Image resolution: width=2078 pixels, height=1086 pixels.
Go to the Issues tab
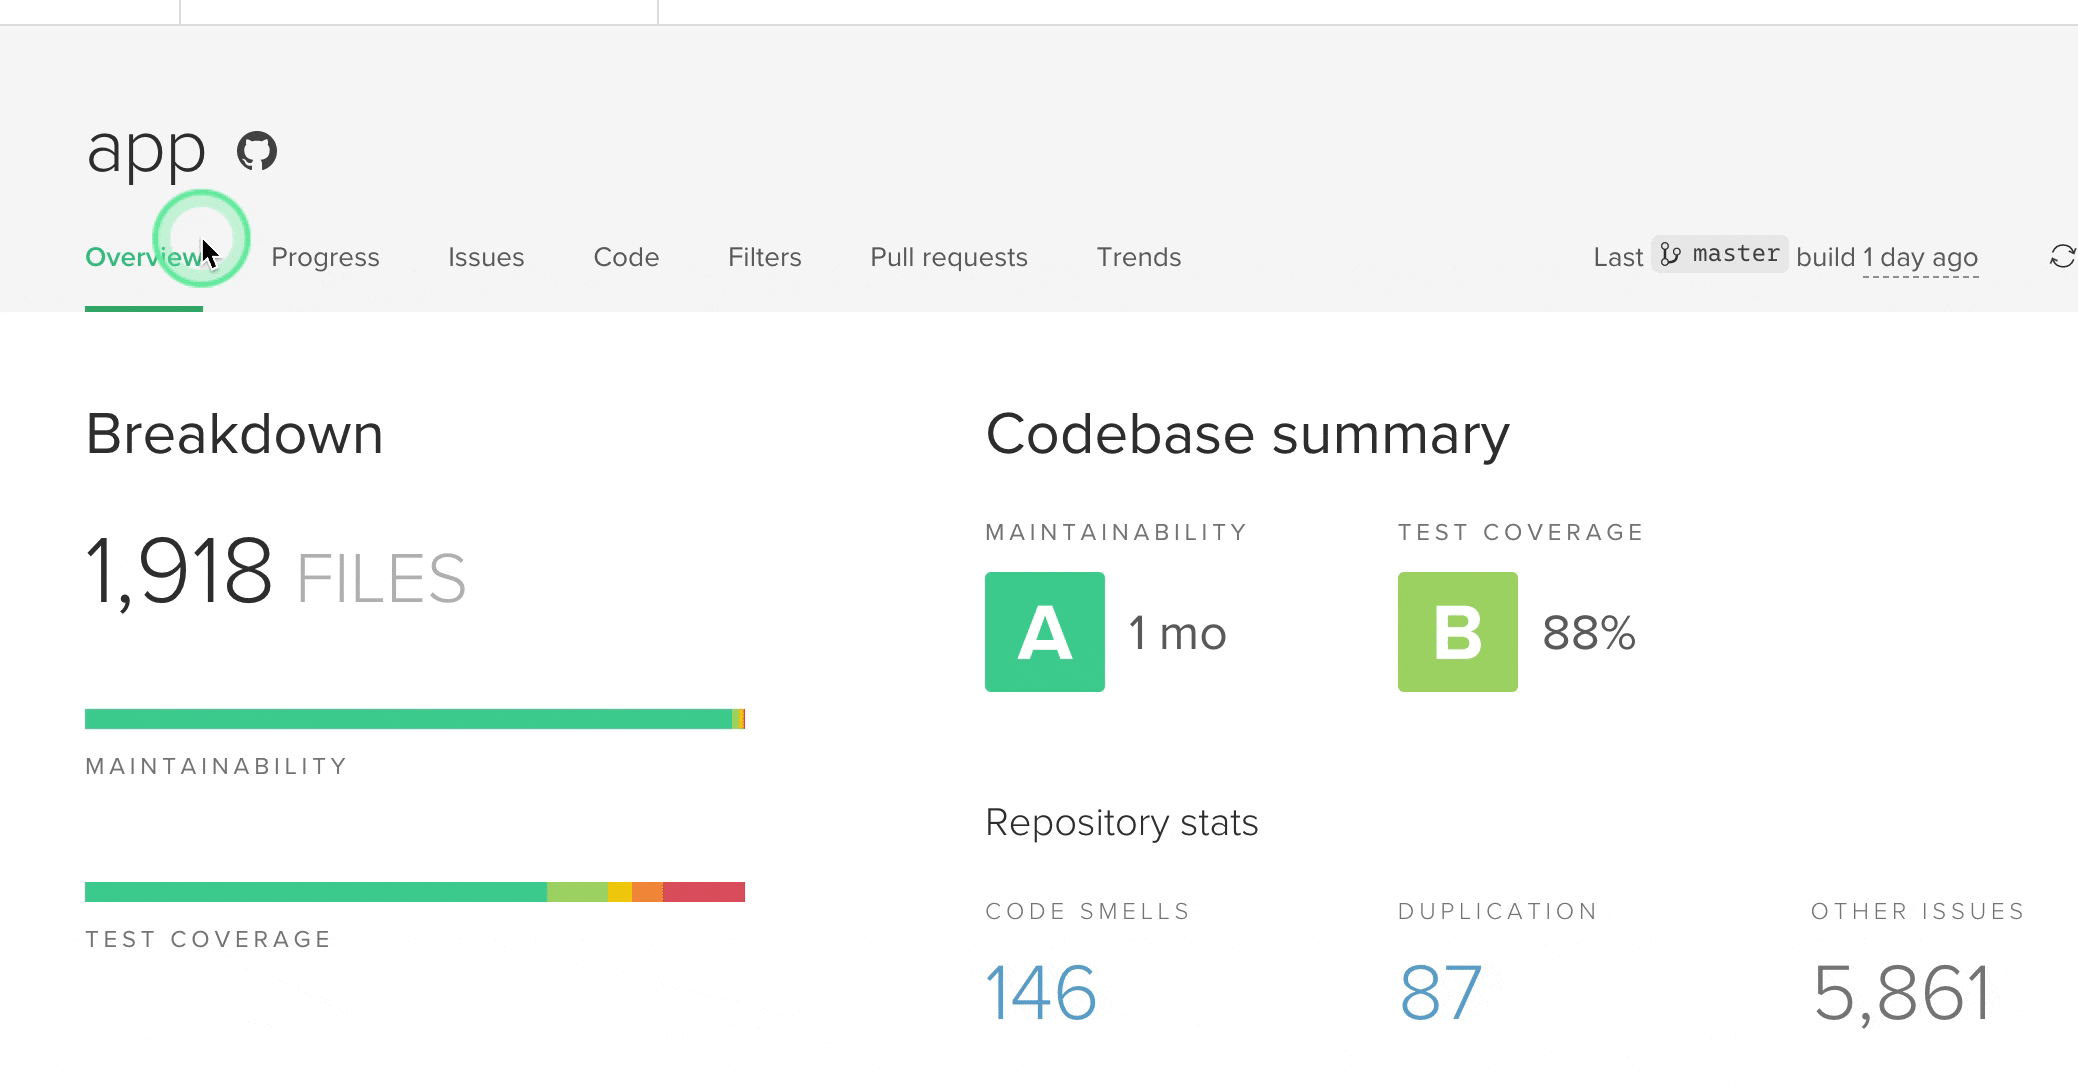(x=486, y=257)
